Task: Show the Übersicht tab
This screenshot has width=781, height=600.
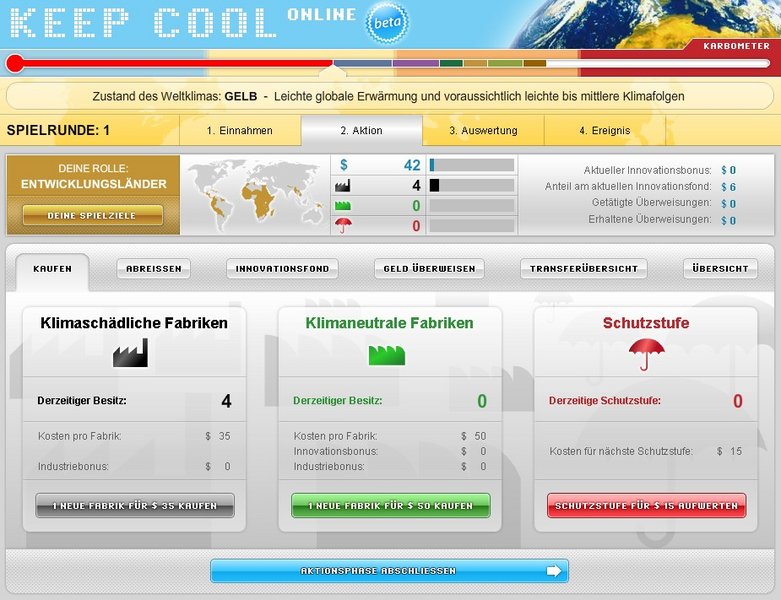Action: (720, 269)
